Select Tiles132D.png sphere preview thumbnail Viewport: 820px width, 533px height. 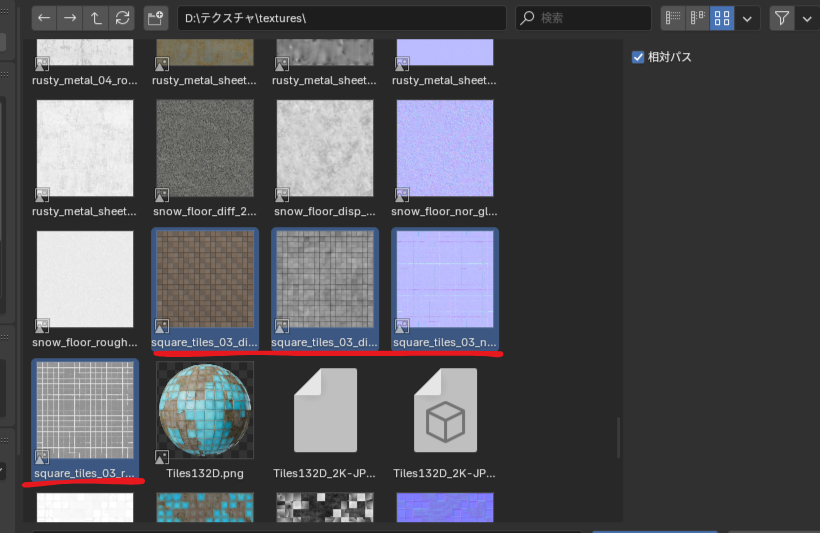[x=205, y=410]
